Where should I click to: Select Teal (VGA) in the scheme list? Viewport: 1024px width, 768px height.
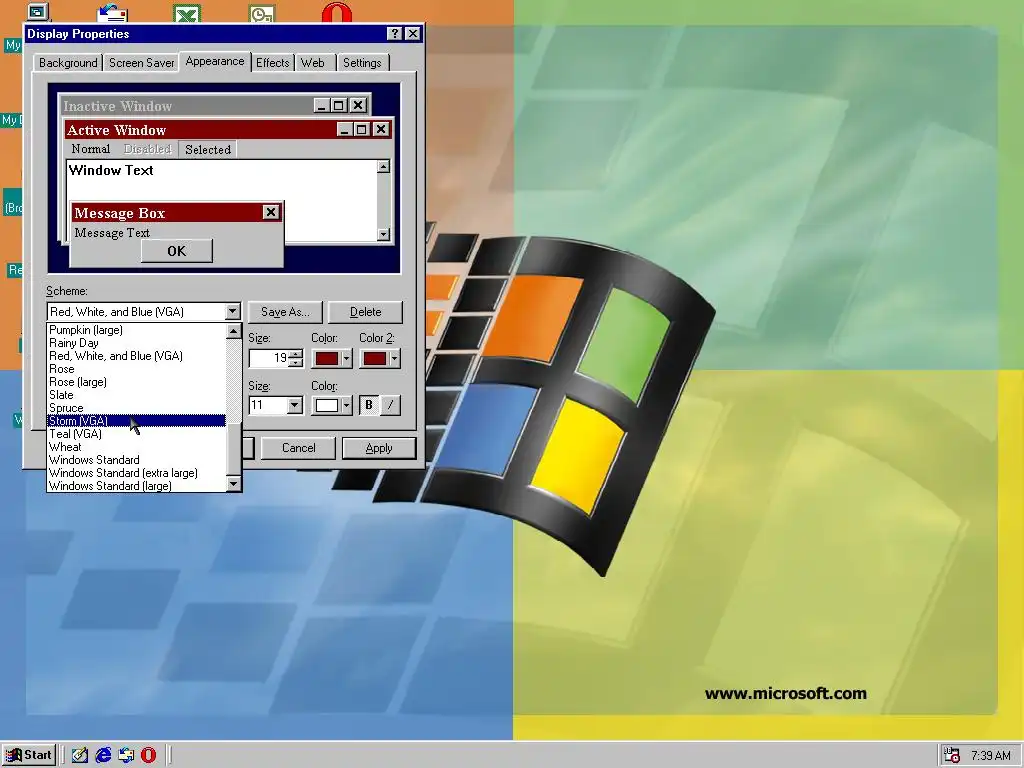pos(136,434)
